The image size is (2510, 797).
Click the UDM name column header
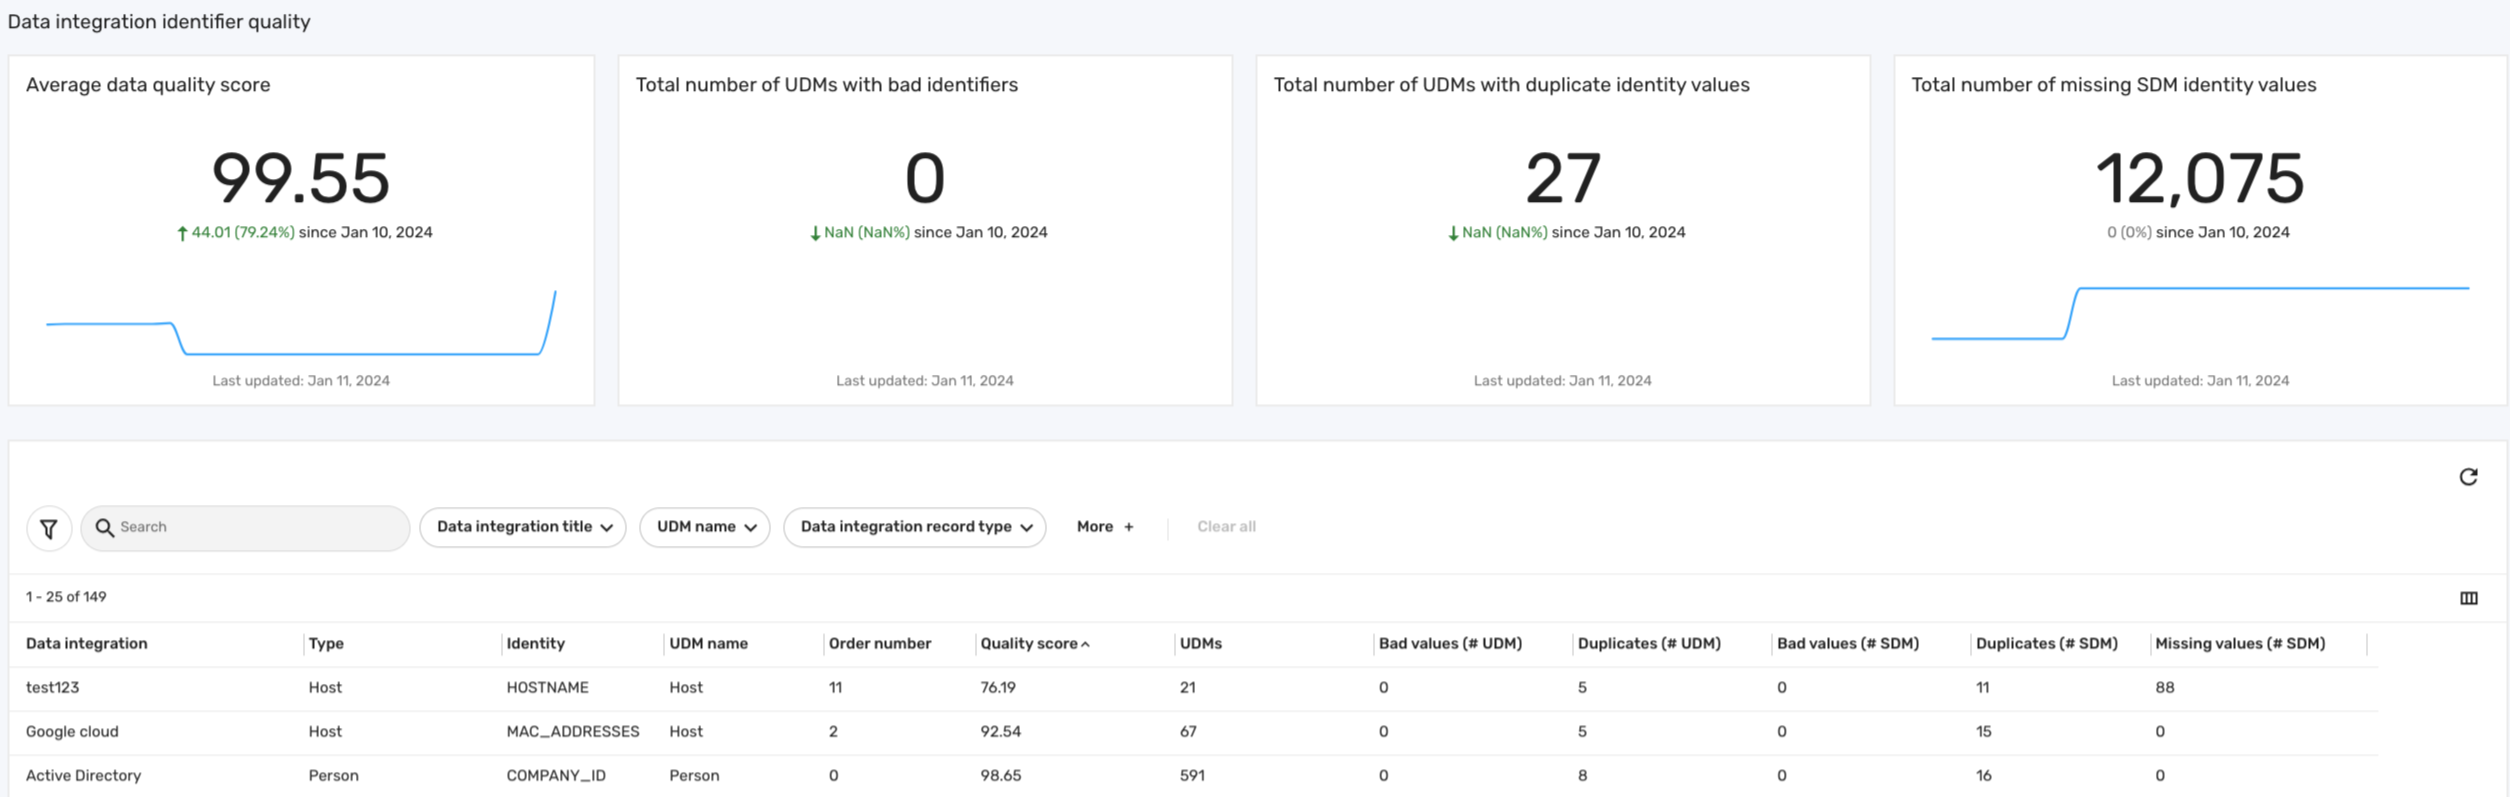click(x=708, y=644)
